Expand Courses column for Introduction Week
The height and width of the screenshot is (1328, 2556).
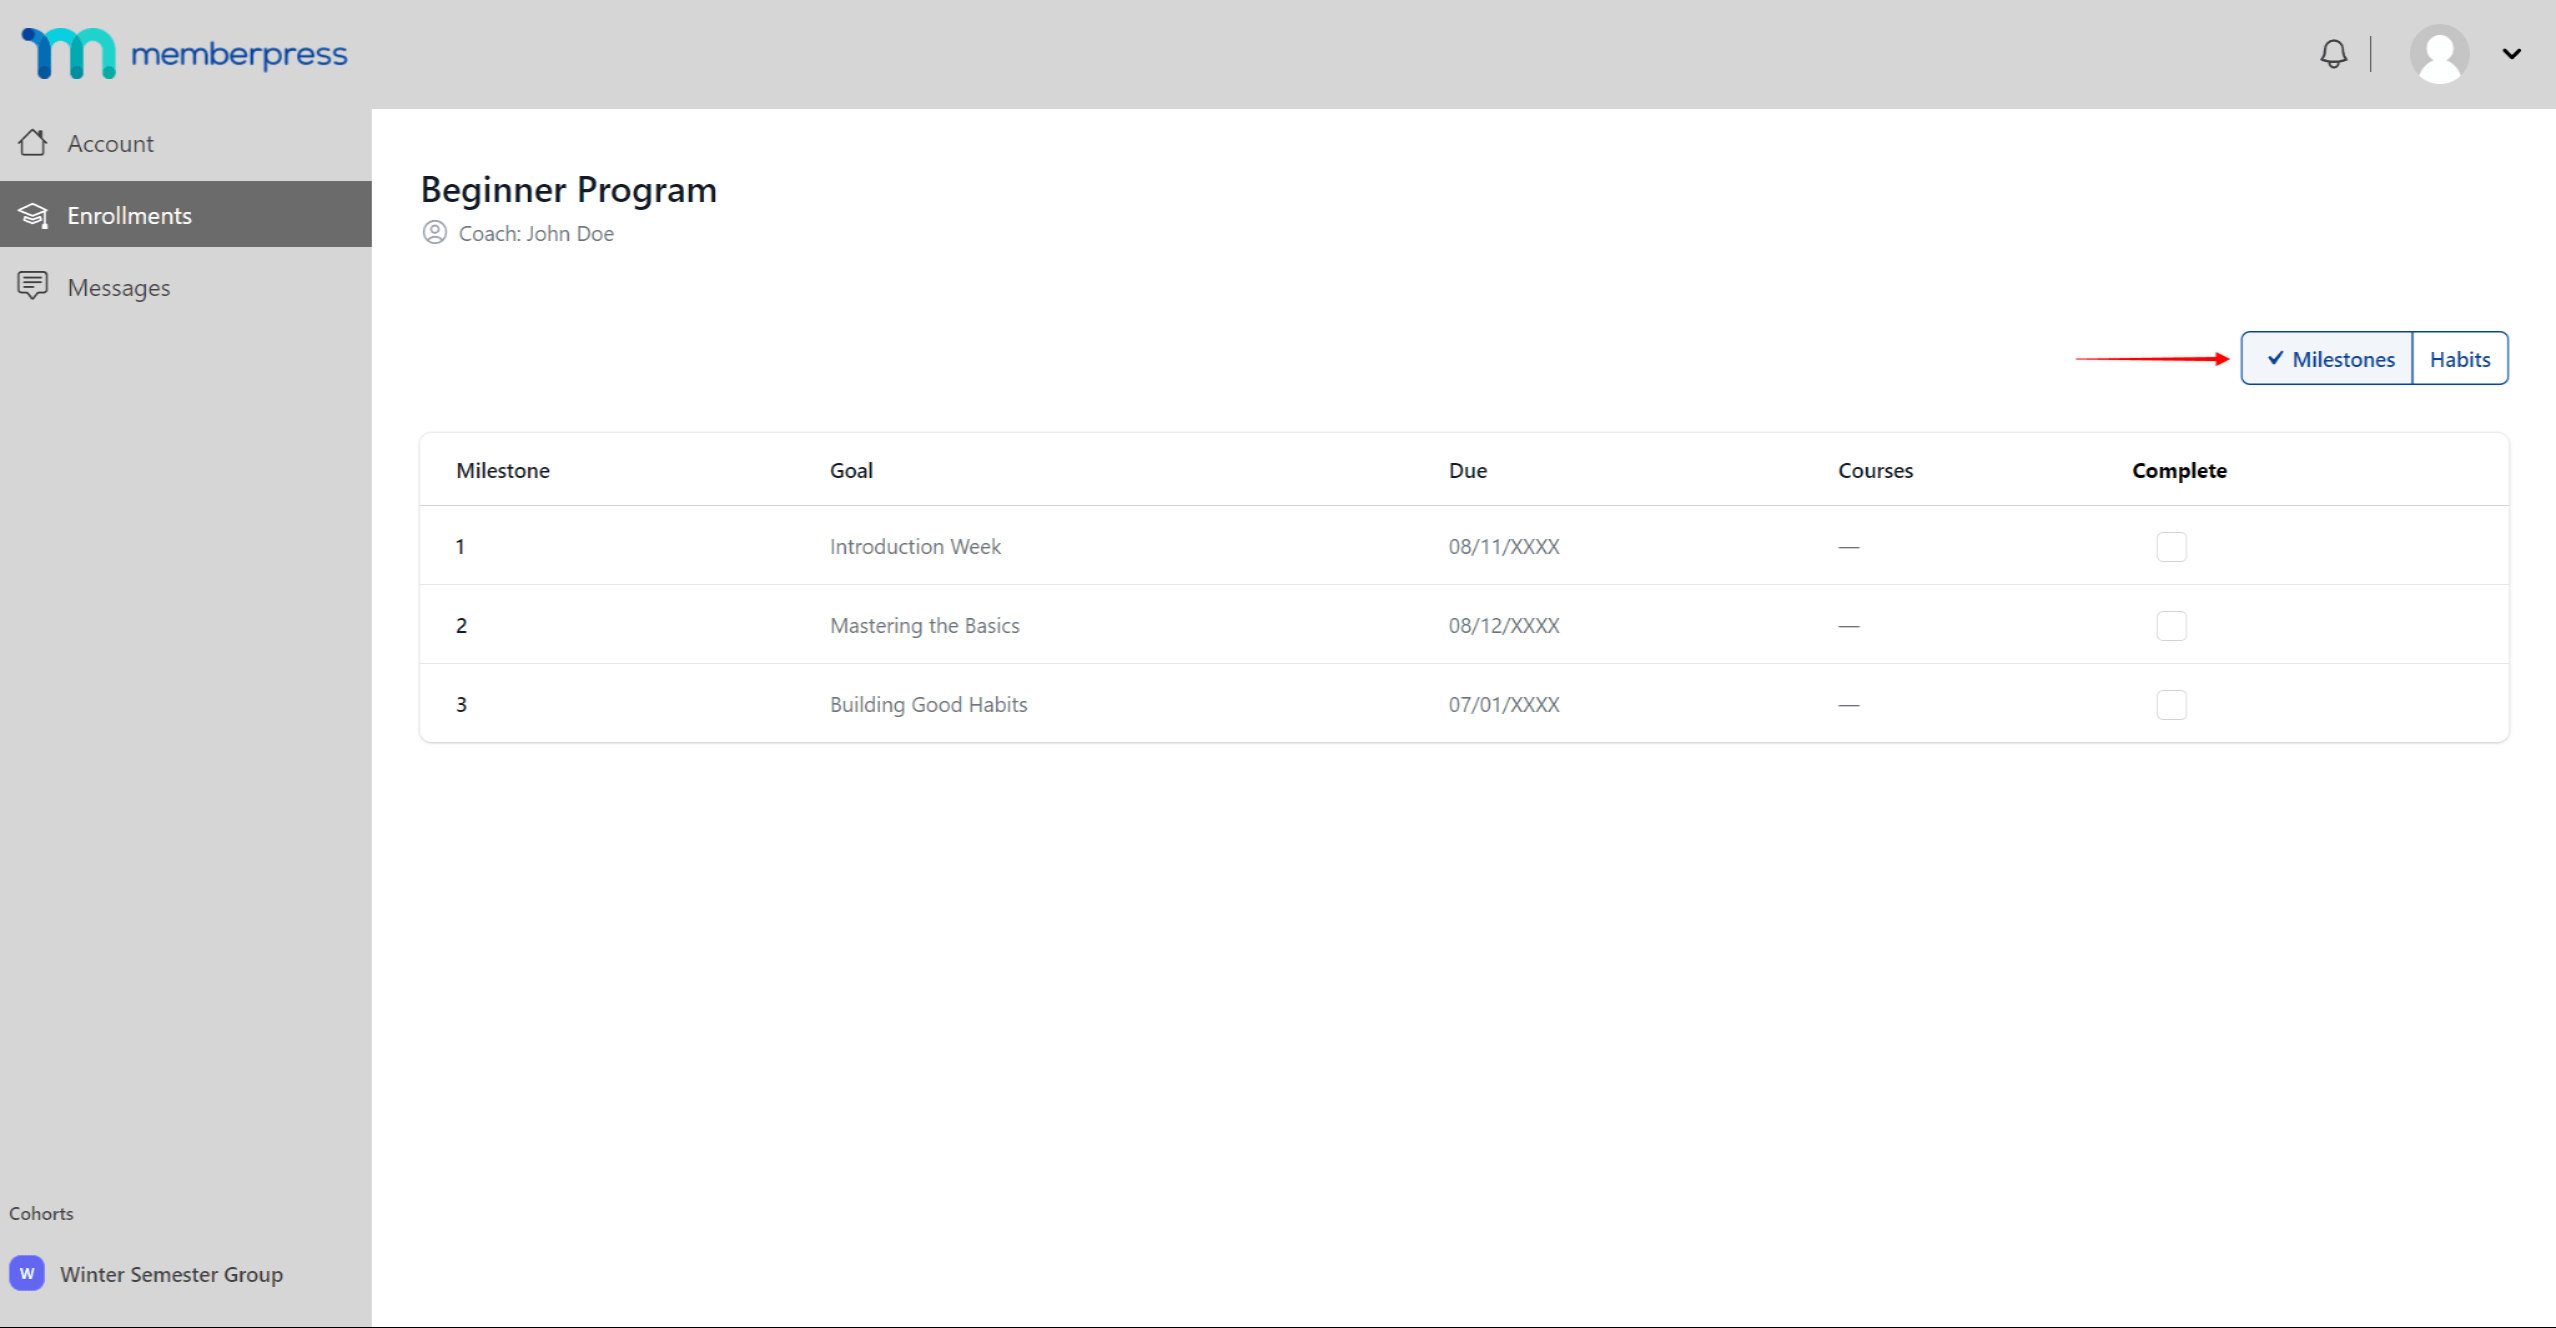click(x=1849, y=546)
